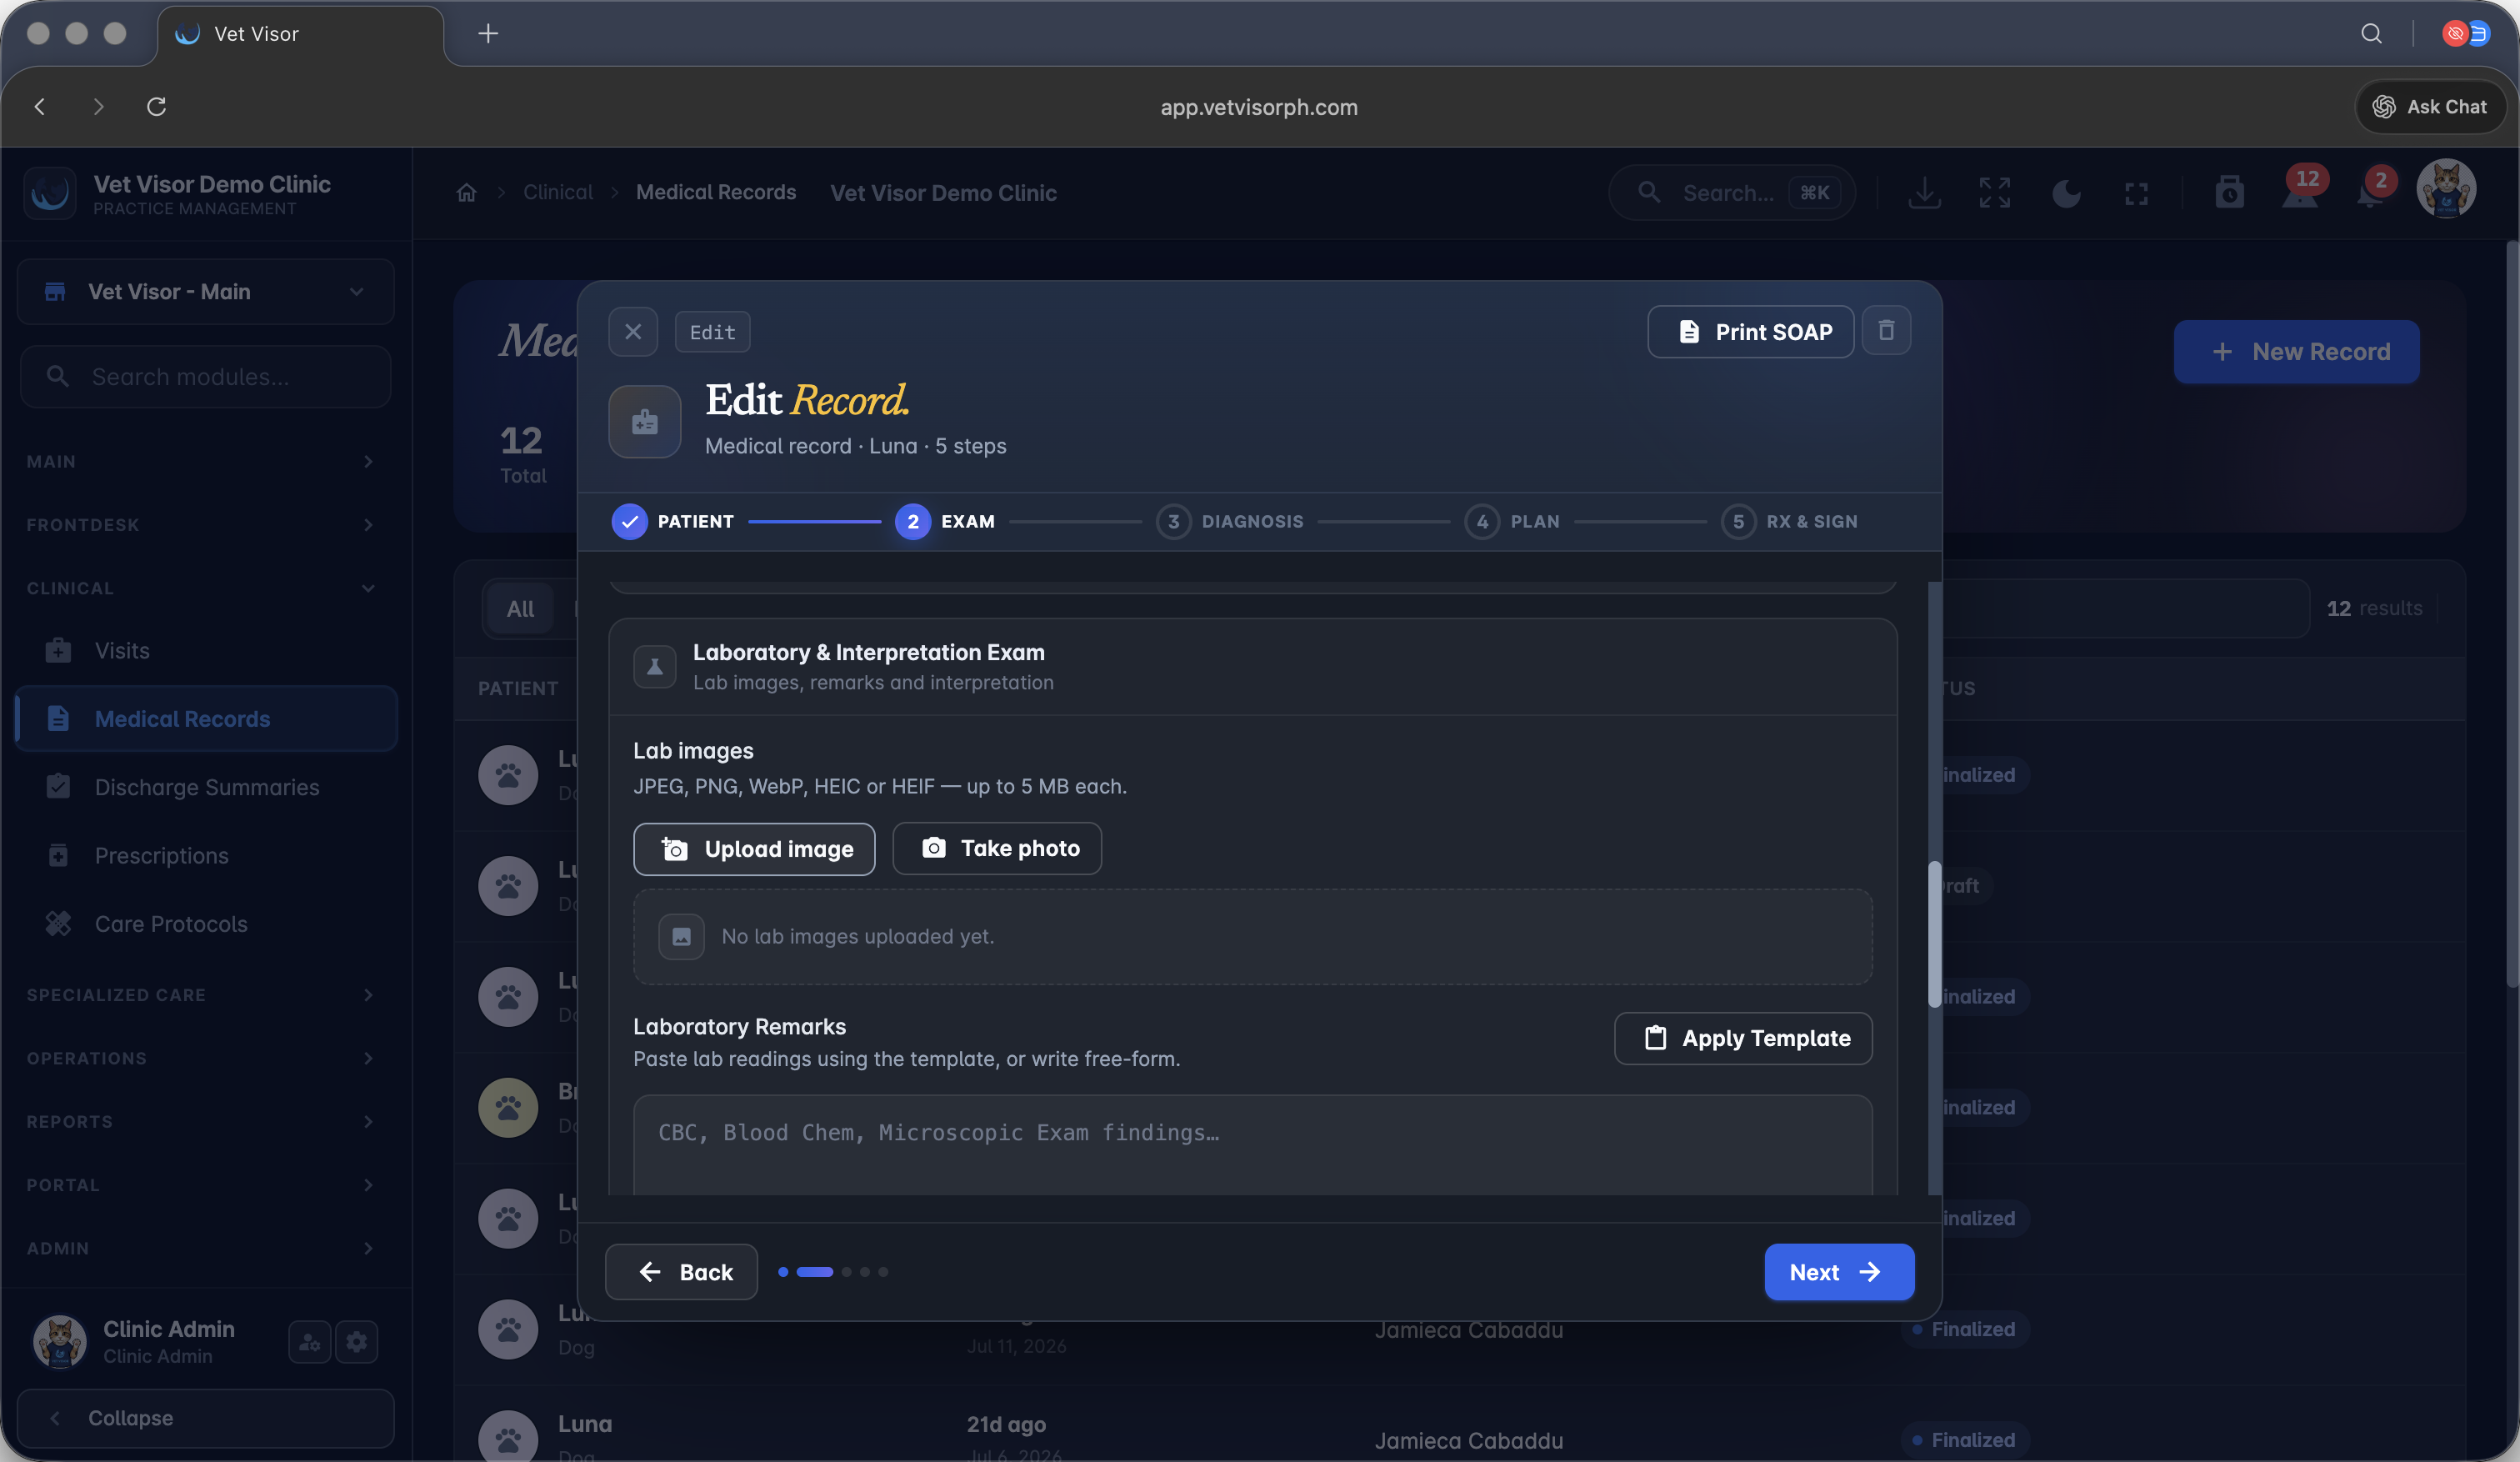This screenshot has height=1462, width=2520.
Task: Open the Vet Visor - Main branch dropdown
Action: point(206,291)
